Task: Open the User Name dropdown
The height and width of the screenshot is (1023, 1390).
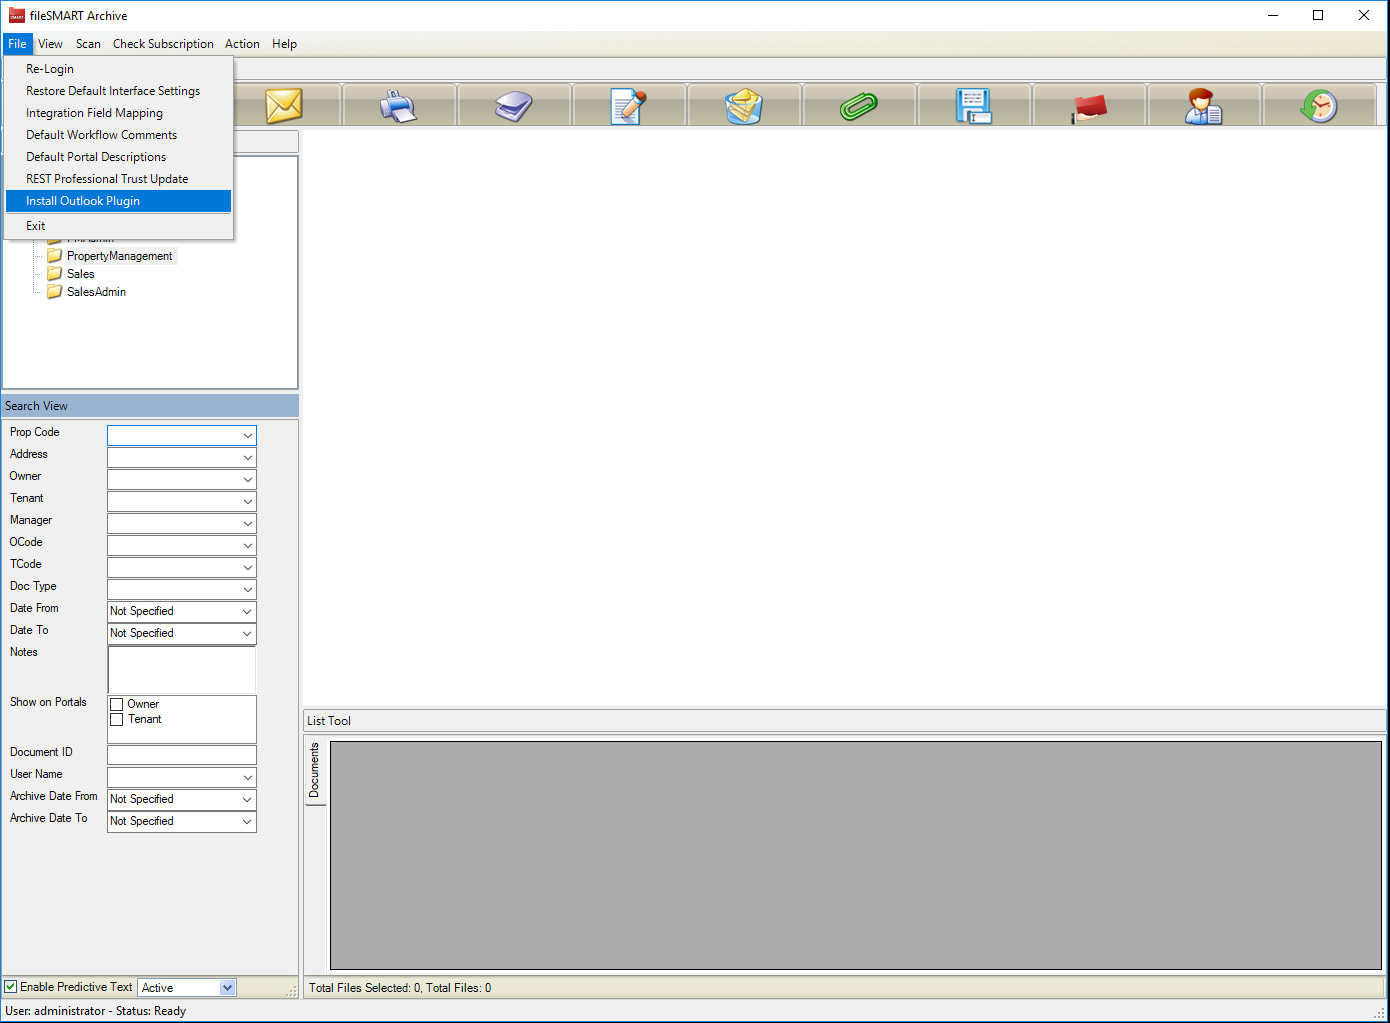Action: click(x=247, y=777)
